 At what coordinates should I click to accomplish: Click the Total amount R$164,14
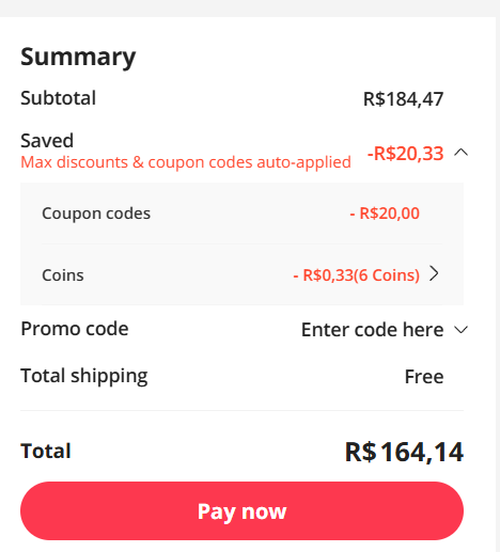[404, 452]
